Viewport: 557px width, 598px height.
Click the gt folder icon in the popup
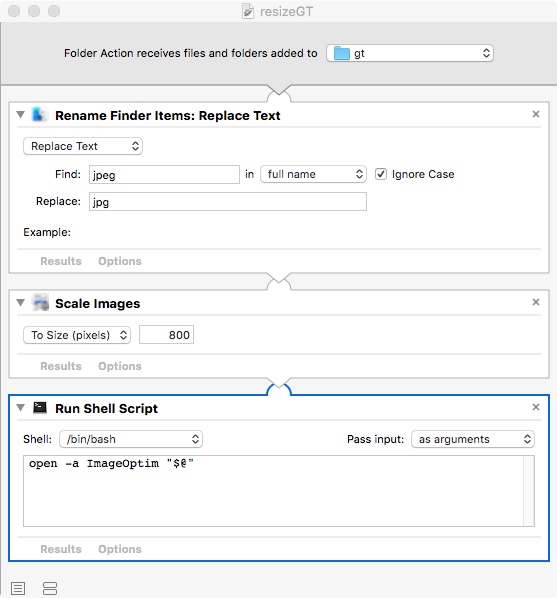[341, 53]
